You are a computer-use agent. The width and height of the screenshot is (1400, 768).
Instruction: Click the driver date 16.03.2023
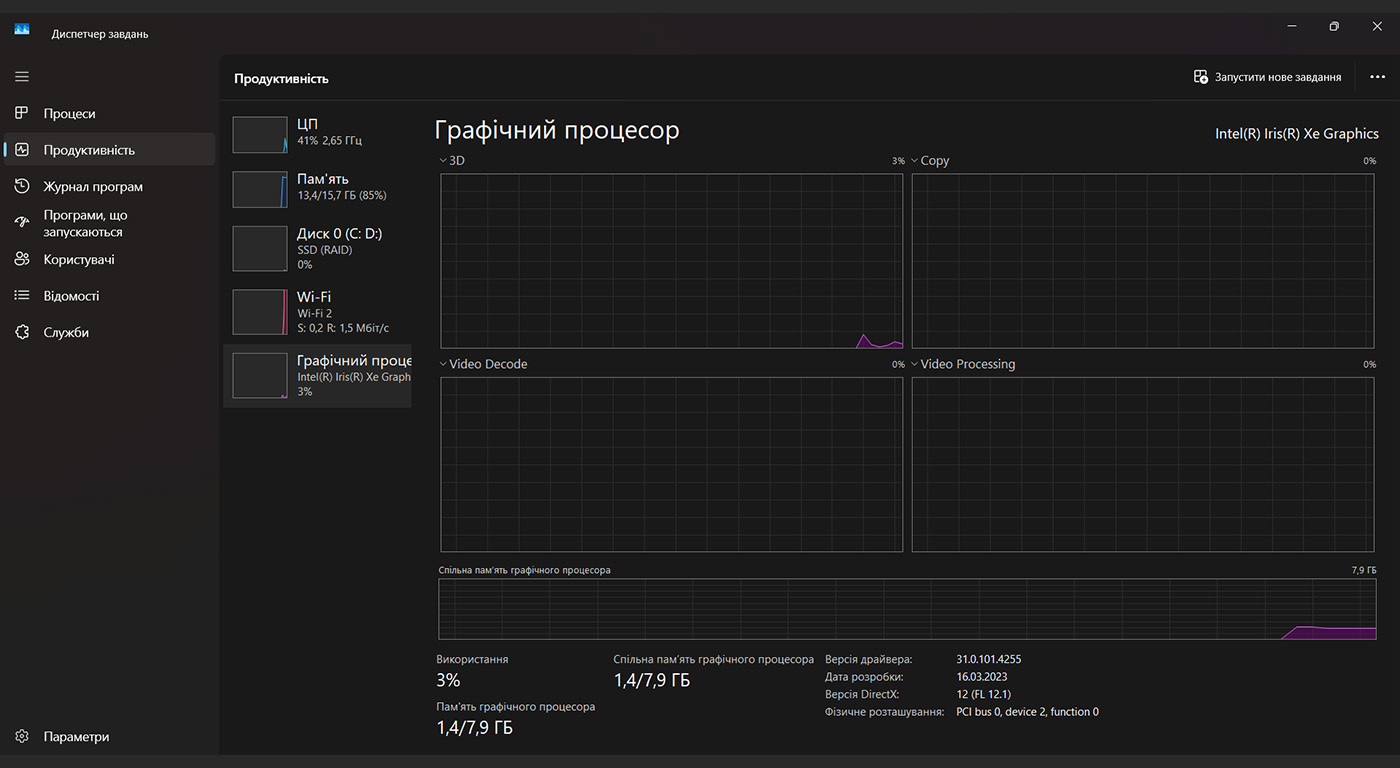click(982, 677)
